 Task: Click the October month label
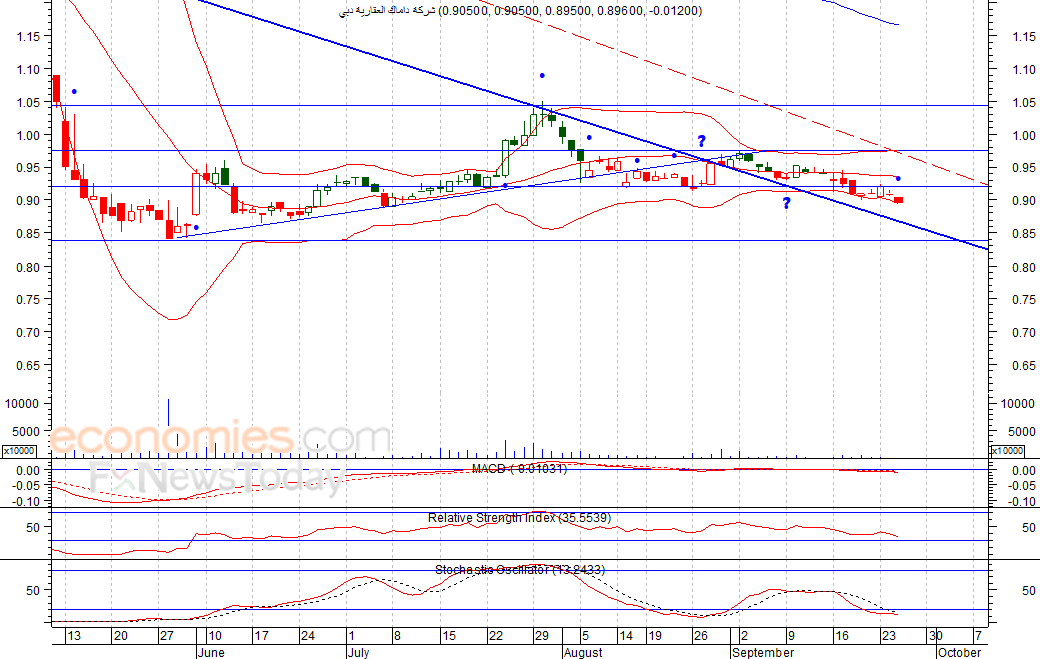pos(959,652)
